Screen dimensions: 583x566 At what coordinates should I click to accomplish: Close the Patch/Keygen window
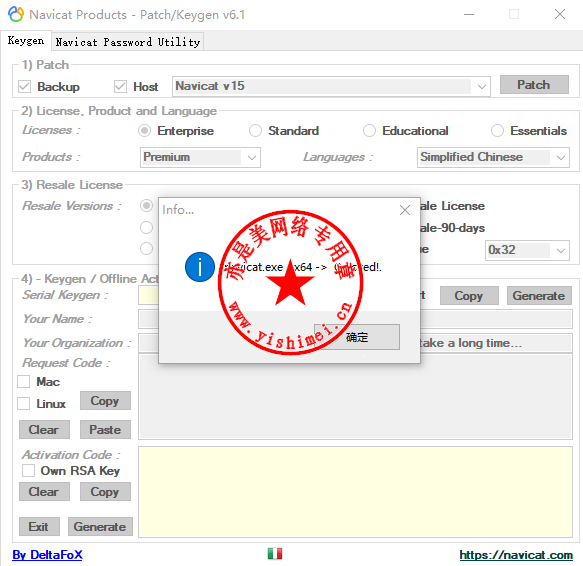pos(560,15)
